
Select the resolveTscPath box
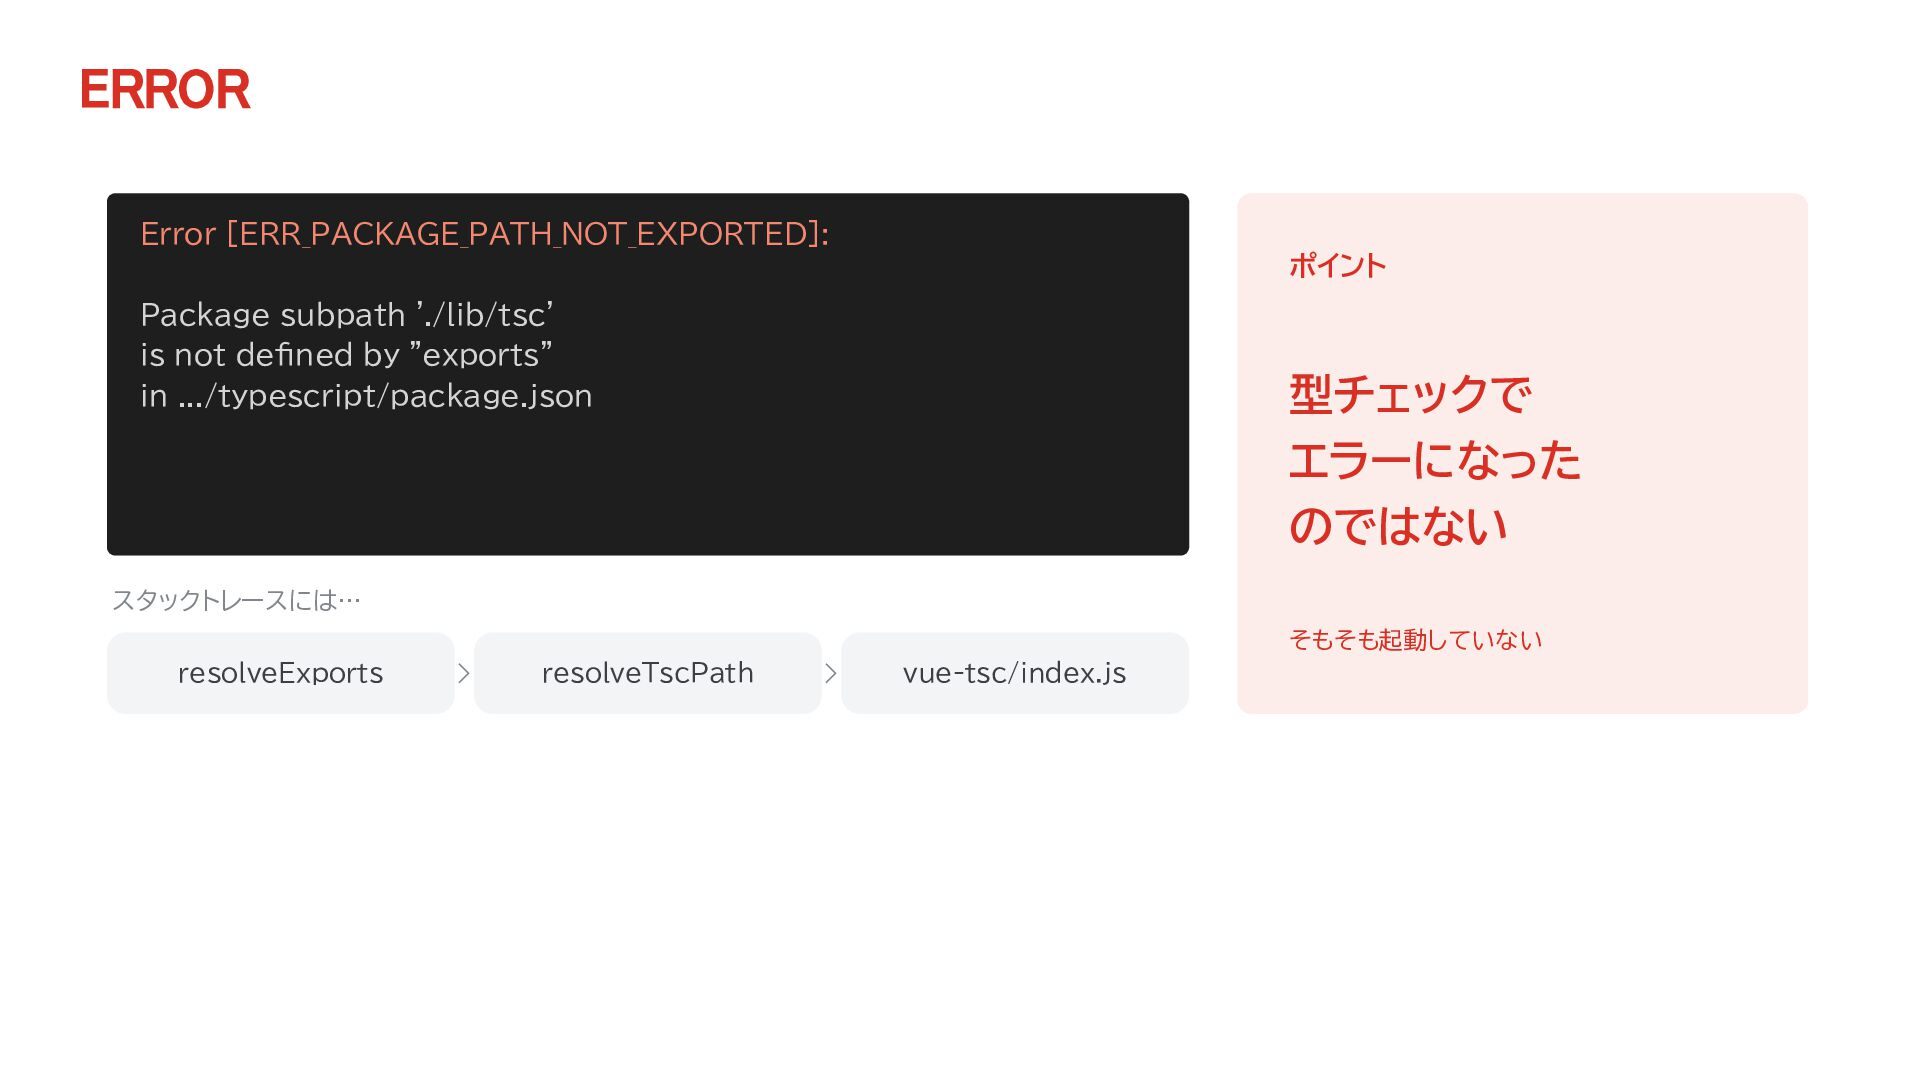[648, 673]
